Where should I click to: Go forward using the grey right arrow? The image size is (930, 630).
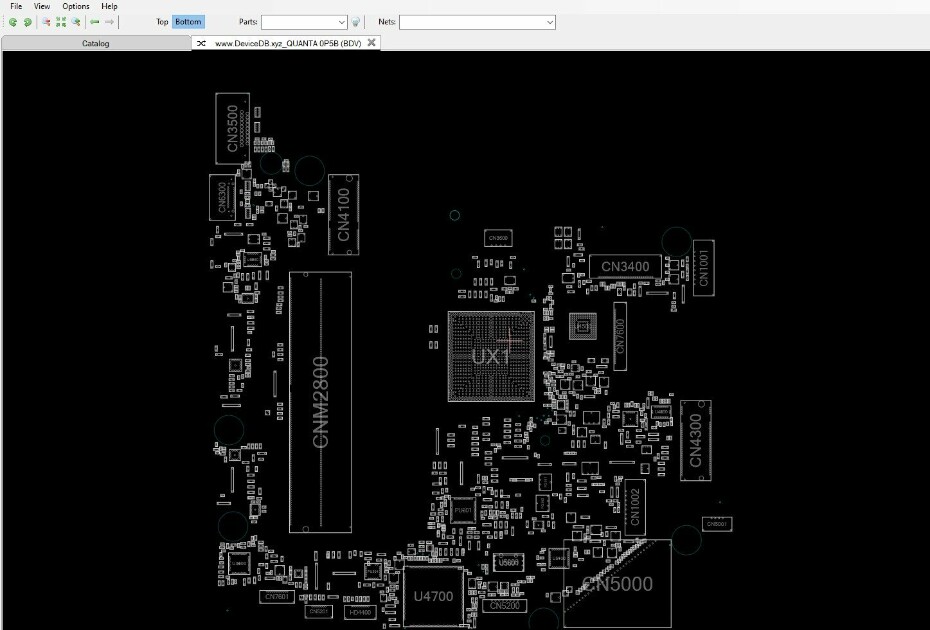[109, 22]
